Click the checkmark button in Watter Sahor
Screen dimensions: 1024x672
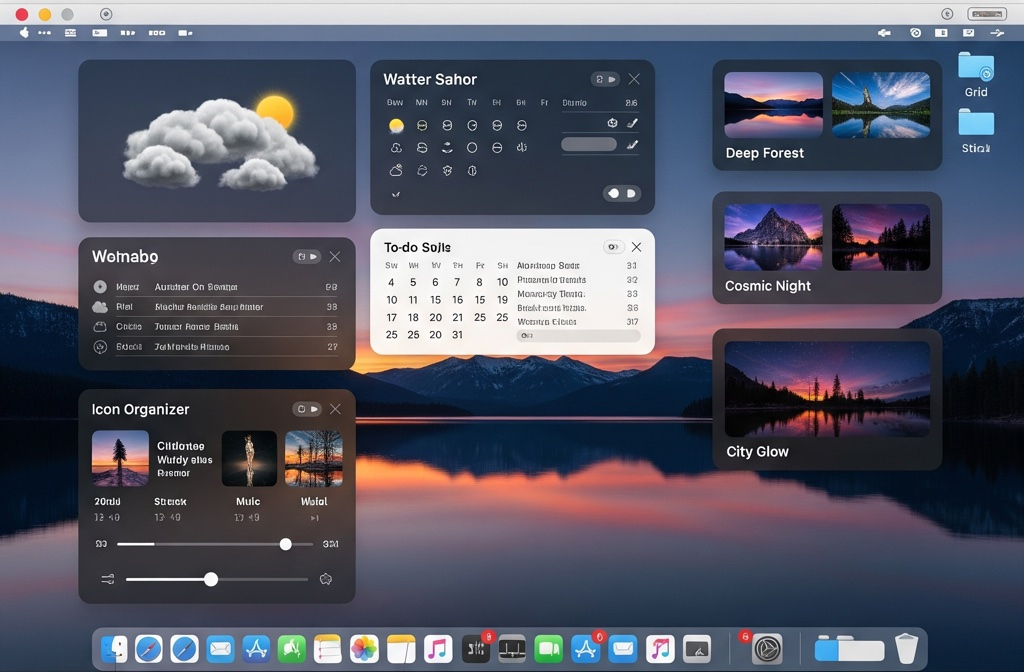396,193
